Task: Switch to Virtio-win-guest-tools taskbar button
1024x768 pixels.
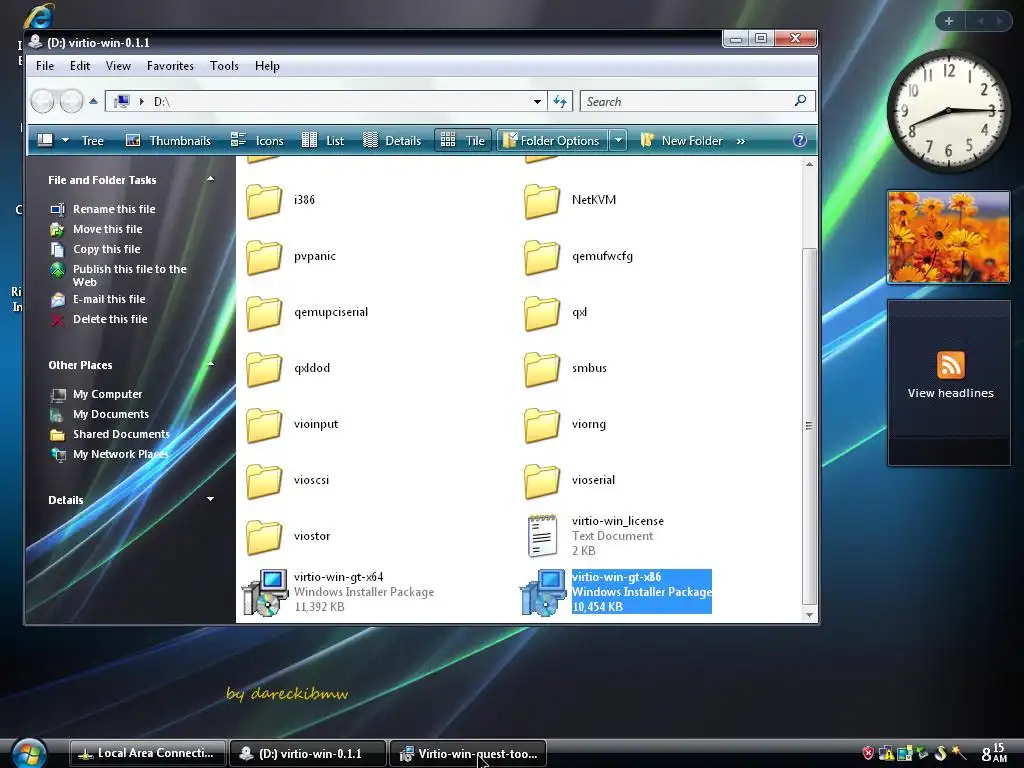Action: [468, 754]
